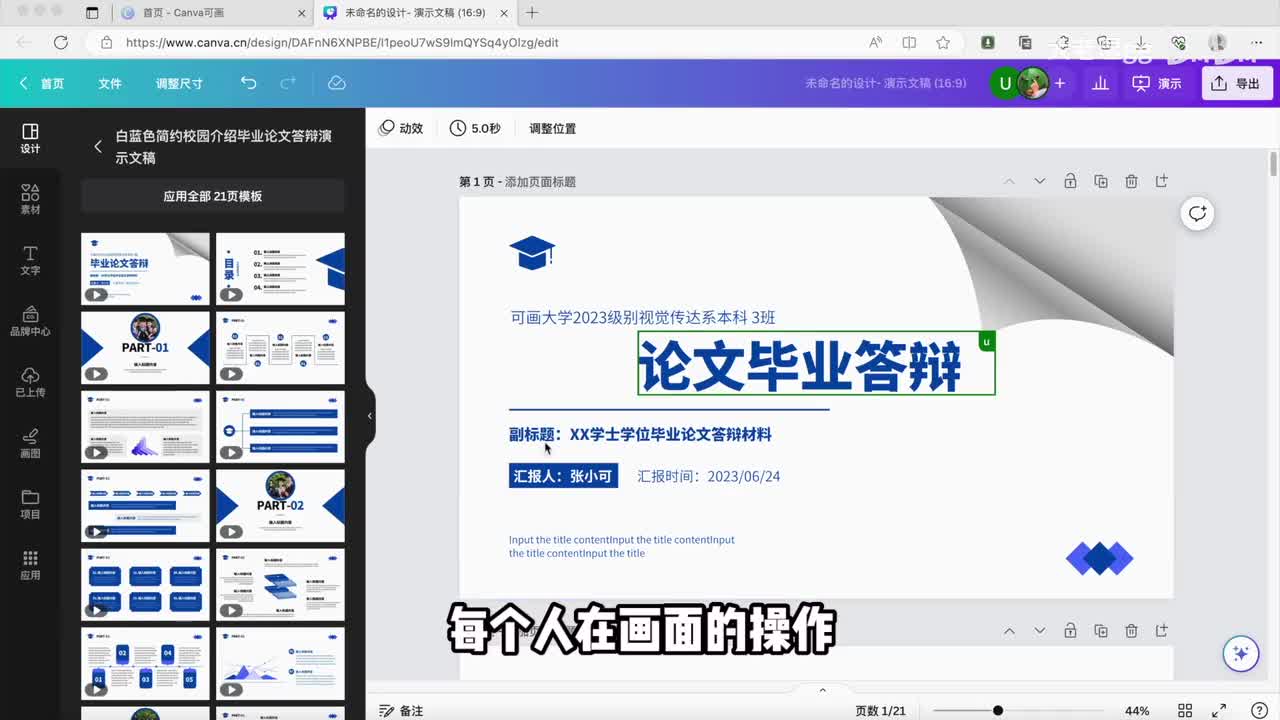This screenshot has width=1280, height=720.
Task: Toggle the 备注 notes panel
Action: [400, 710]
